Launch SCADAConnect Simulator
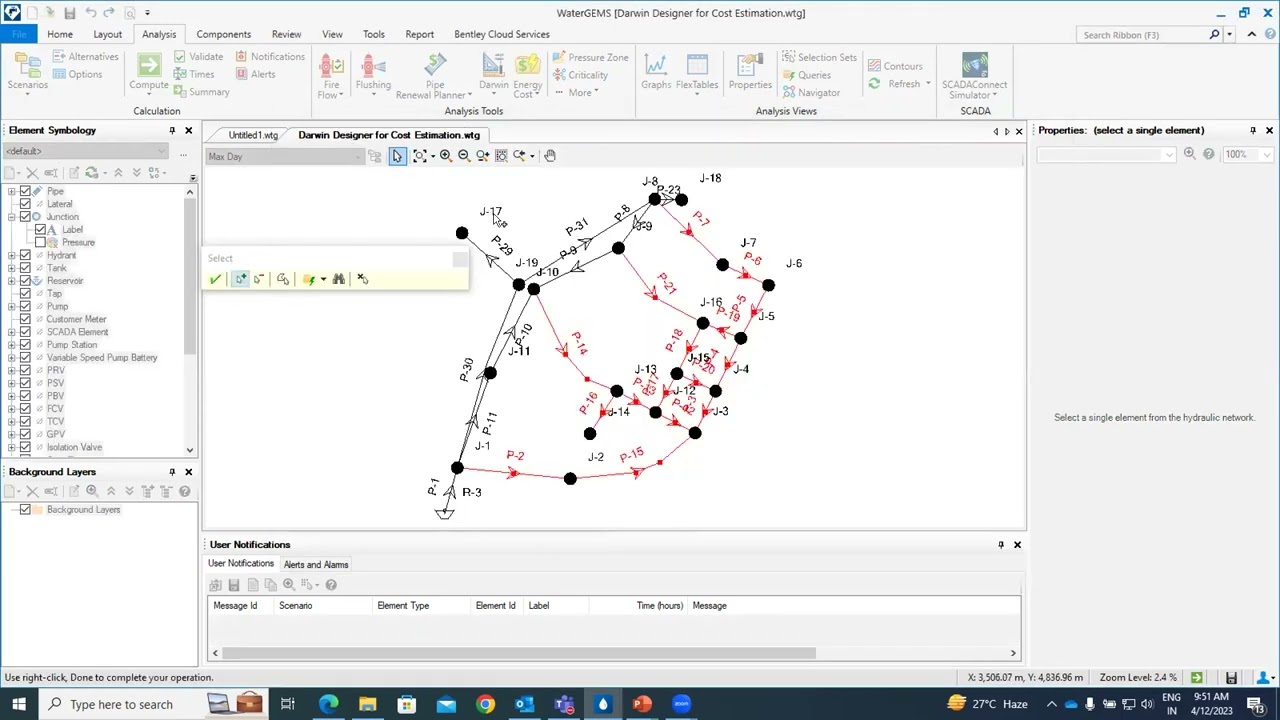The image size is (1280, 720). [975, 76]
